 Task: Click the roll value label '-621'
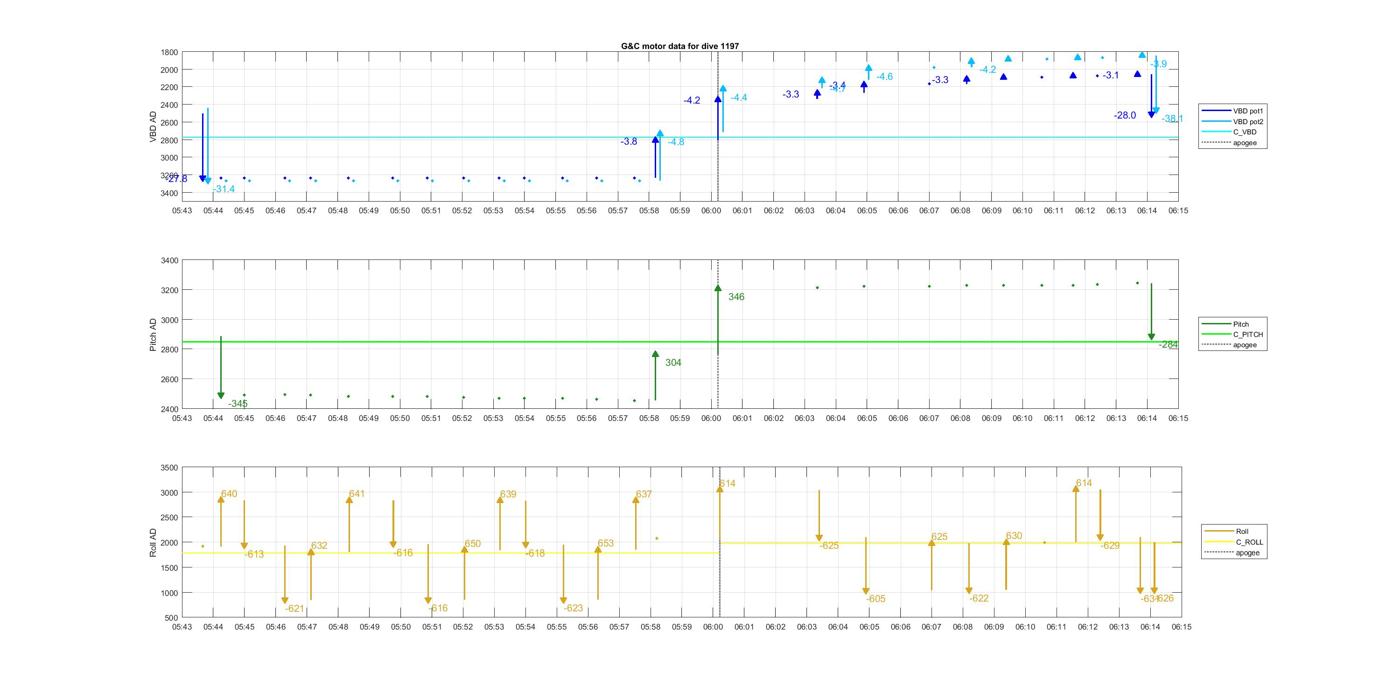tap(294, 609)
